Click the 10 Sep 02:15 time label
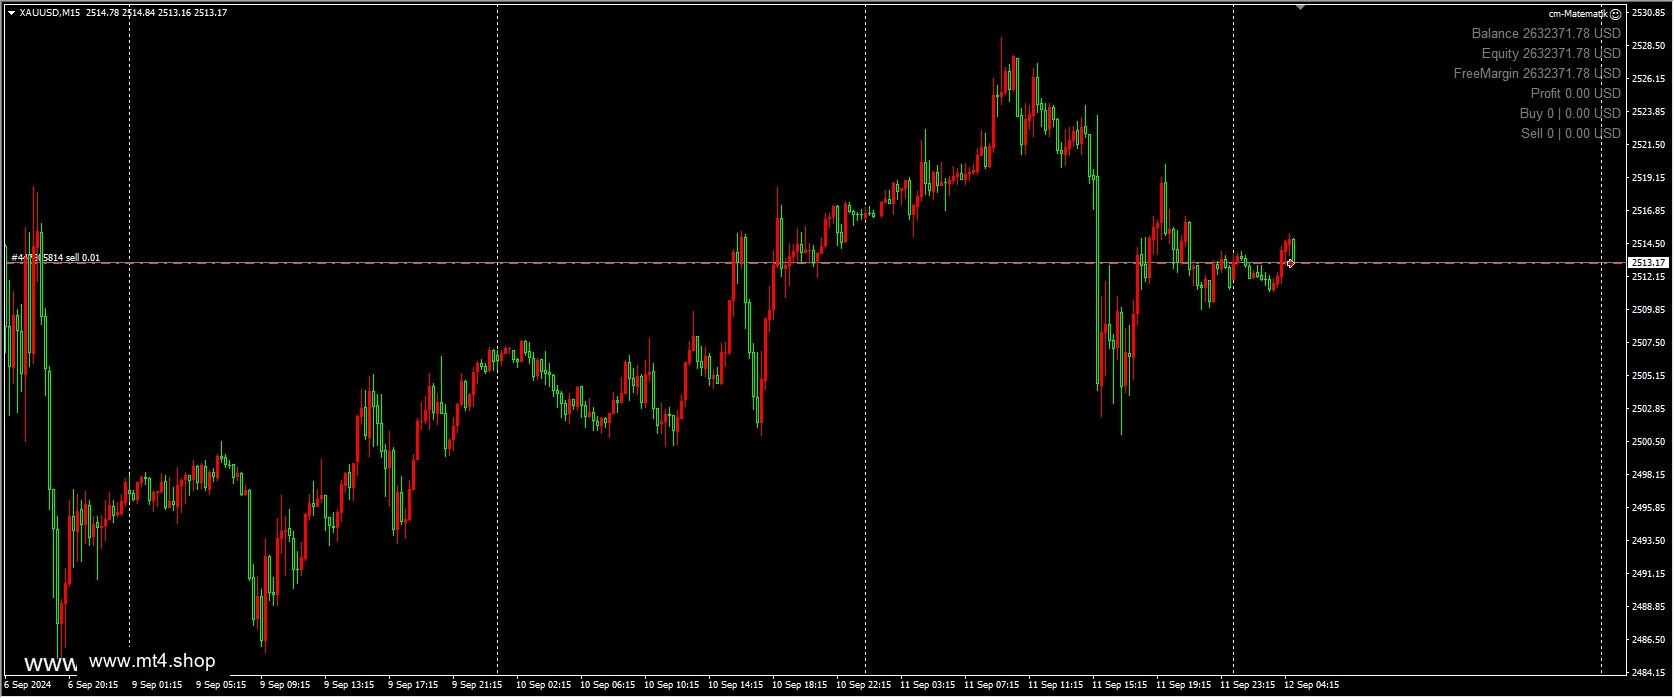The height and width of the screenshot is (698, 1674). pyautogui.click(x=543, y=686)
